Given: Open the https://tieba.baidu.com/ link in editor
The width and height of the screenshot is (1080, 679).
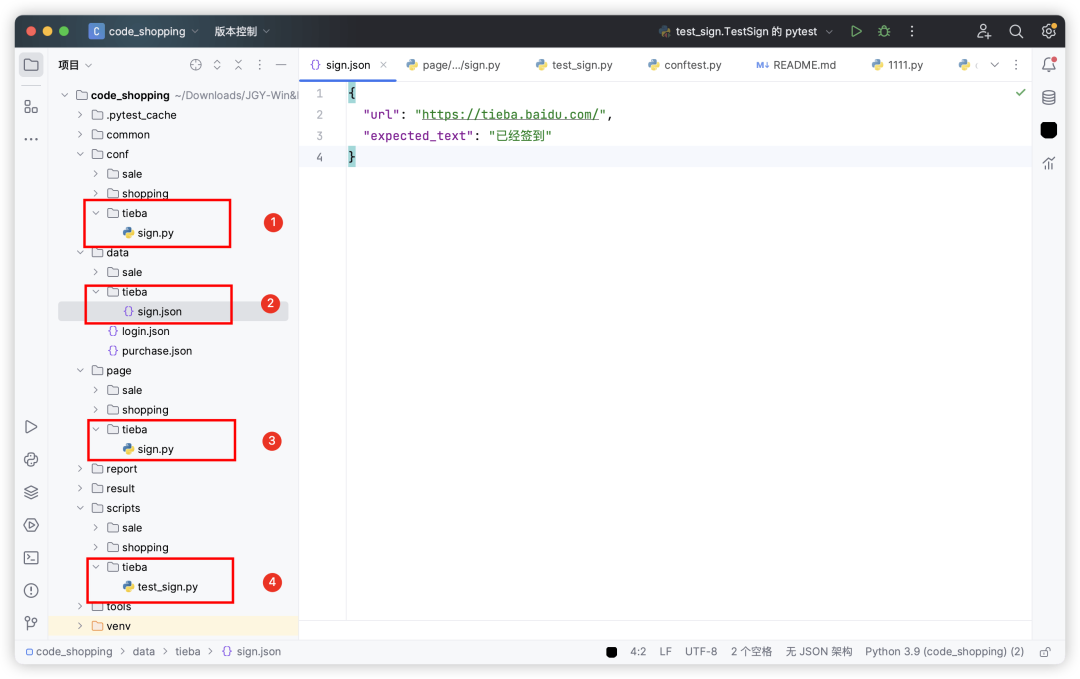Looking at the screenshot, I should [510, 114].
